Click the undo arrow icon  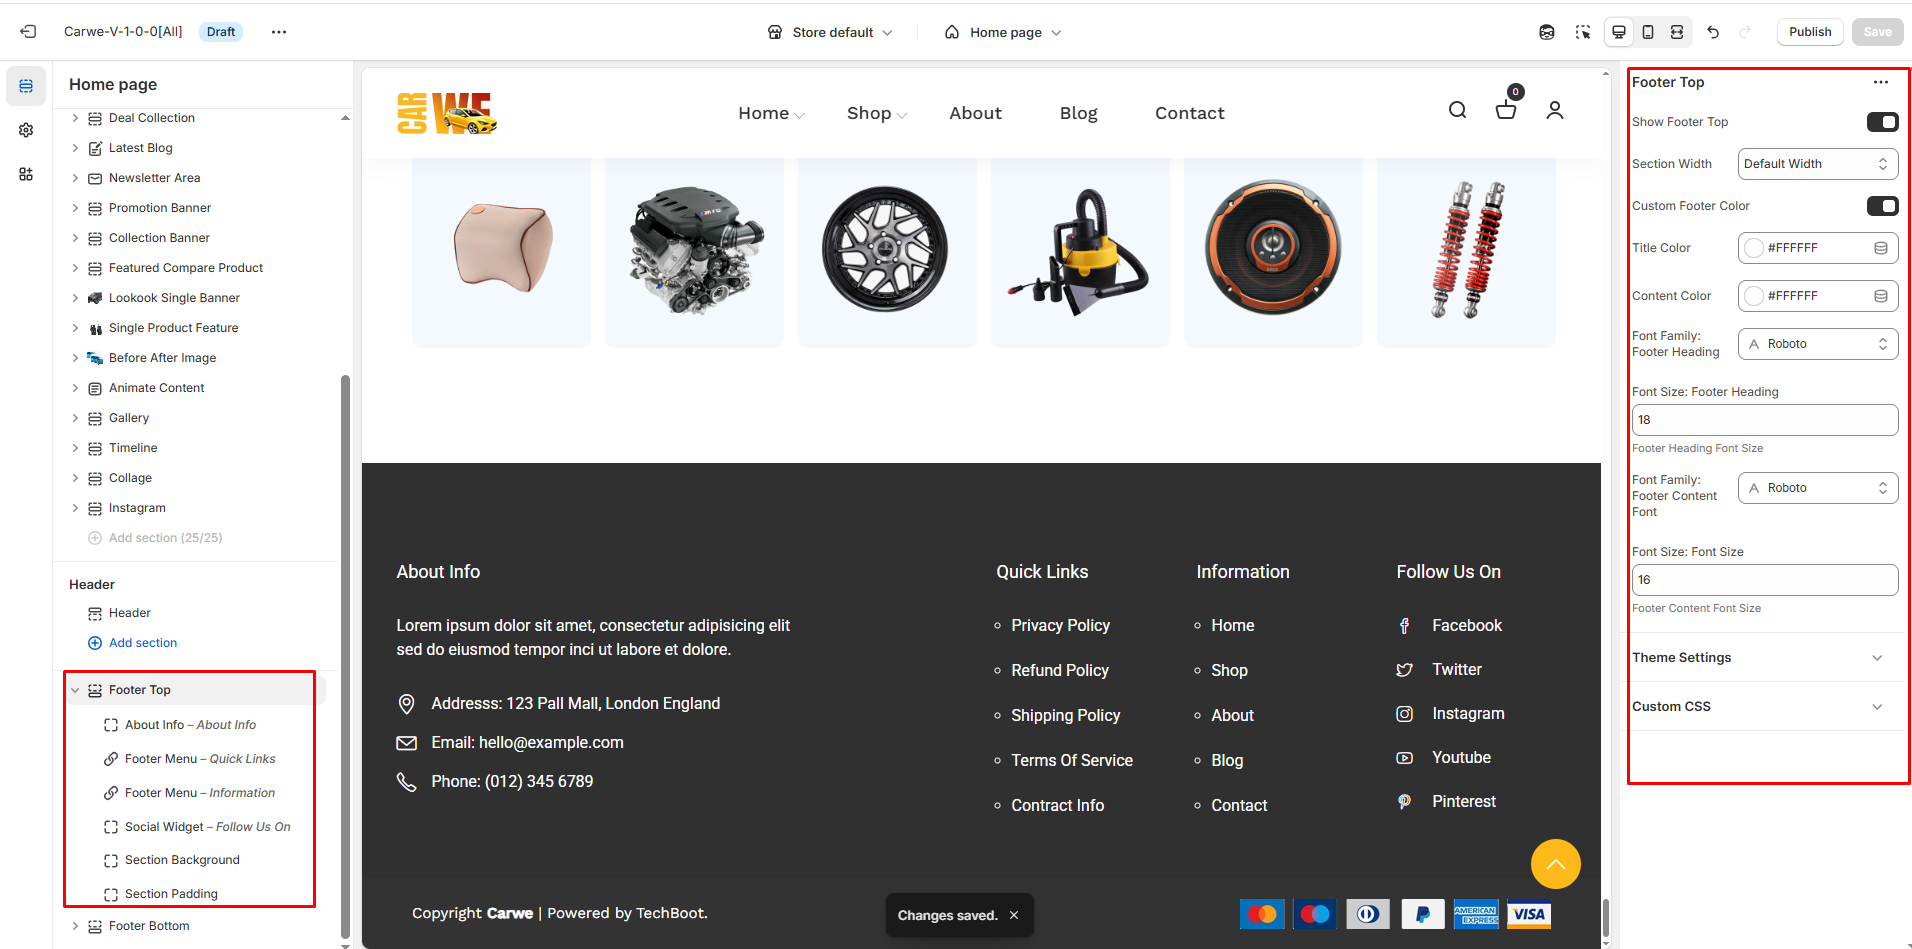tap(1713, 32)
